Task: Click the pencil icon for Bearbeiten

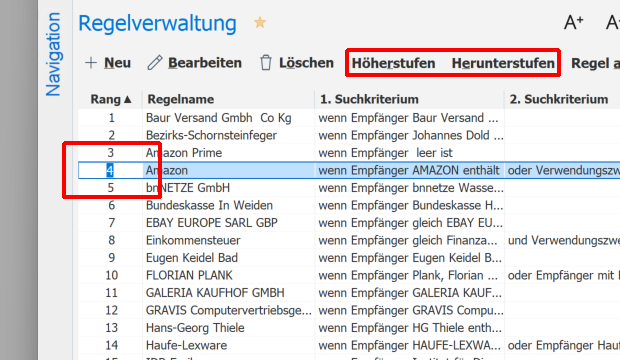Action: pos(155,63)
